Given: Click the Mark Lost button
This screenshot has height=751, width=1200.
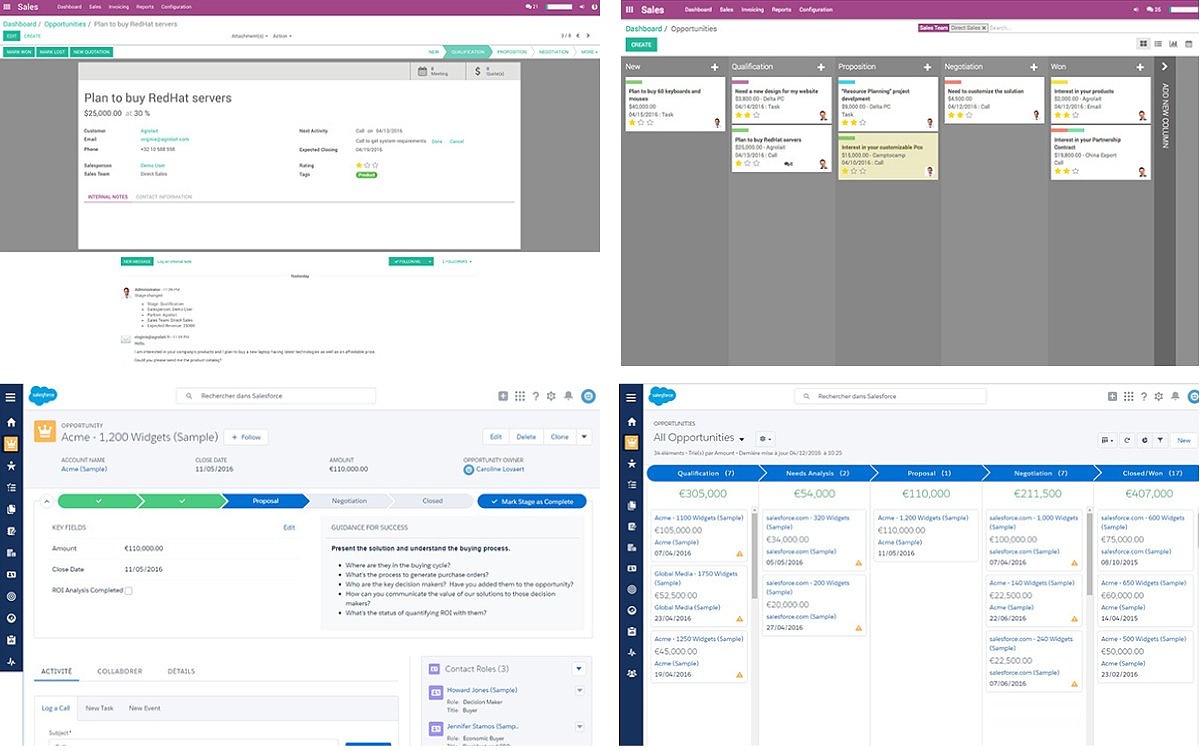Looking at the screenshot, I should coord(53,51).
